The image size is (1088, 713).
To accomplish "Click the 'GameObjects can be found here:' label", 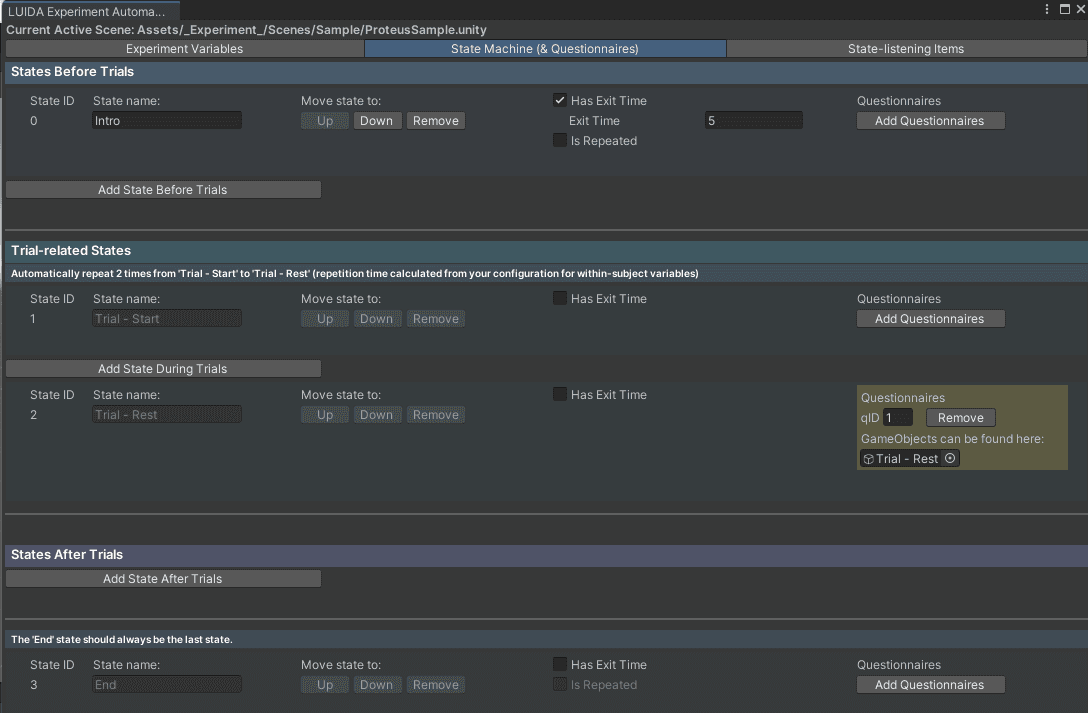I will (952, 438).
